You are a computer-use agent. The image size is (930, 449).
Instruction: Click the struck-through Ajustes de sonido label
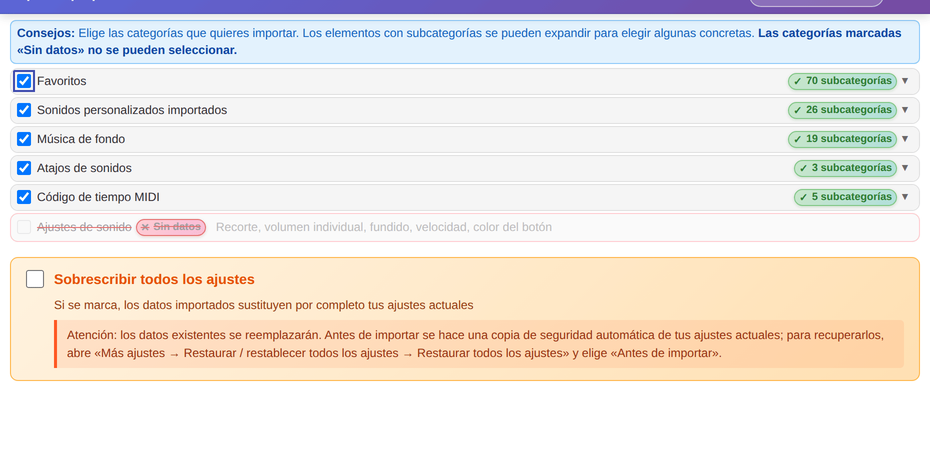[x=84, y=227]
